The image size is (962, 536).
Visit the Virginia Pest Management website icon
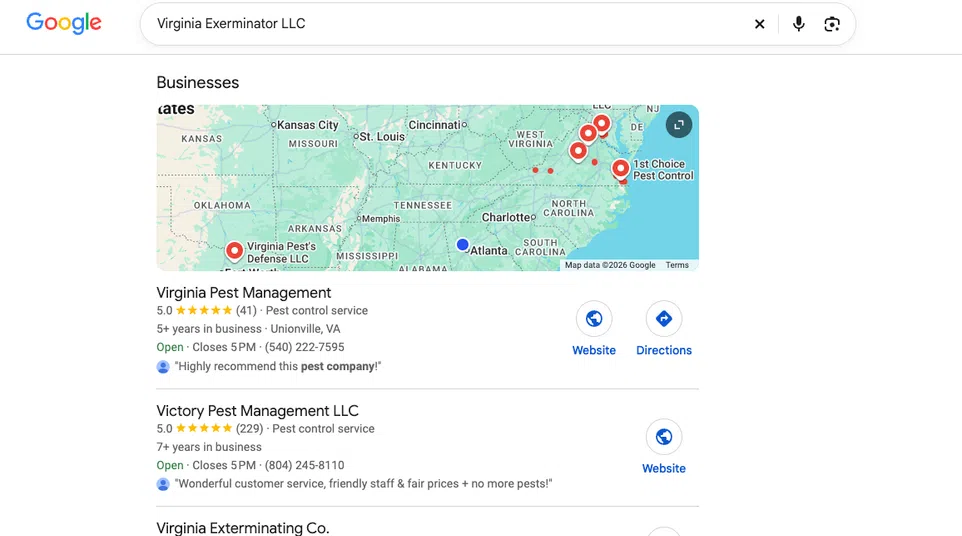pyautogui.click(x=594, y=319)
